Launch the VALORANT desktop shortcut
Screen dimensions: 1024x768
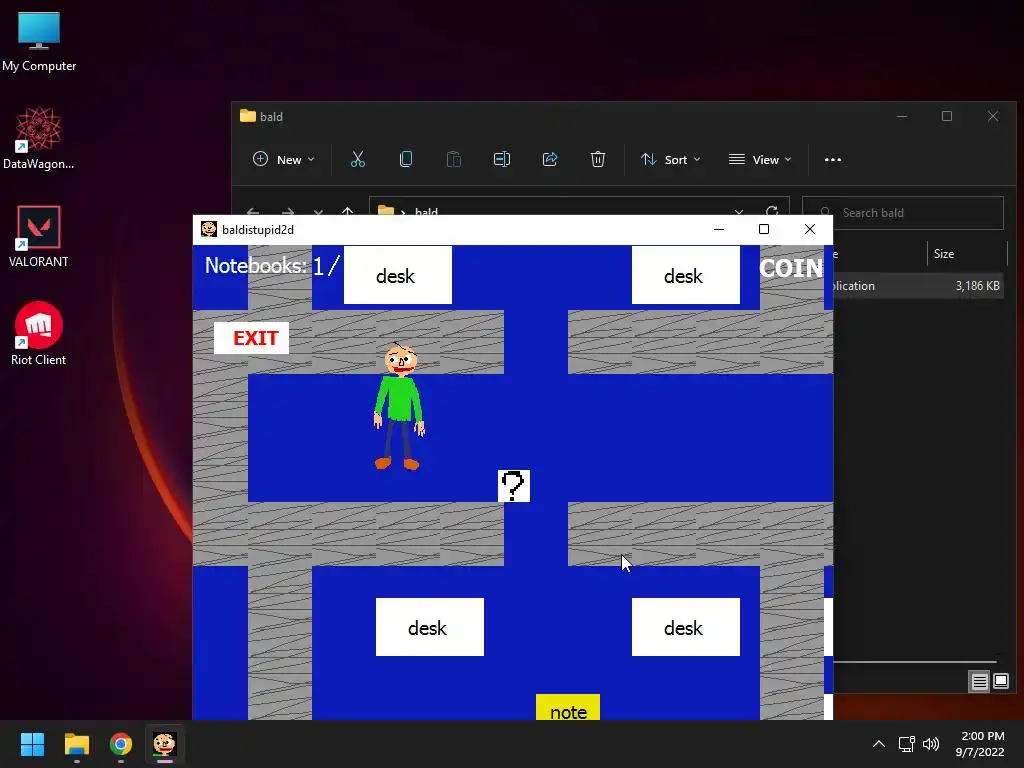coord(39,236)
